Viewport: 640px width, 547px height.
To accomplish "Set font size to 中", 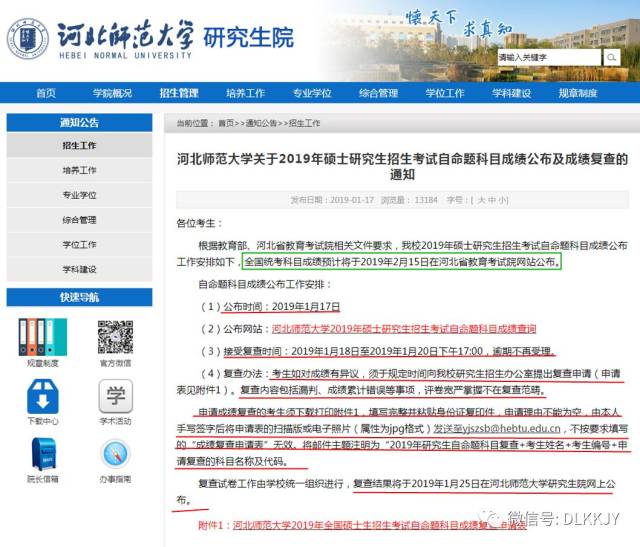I will click(492, 200).
